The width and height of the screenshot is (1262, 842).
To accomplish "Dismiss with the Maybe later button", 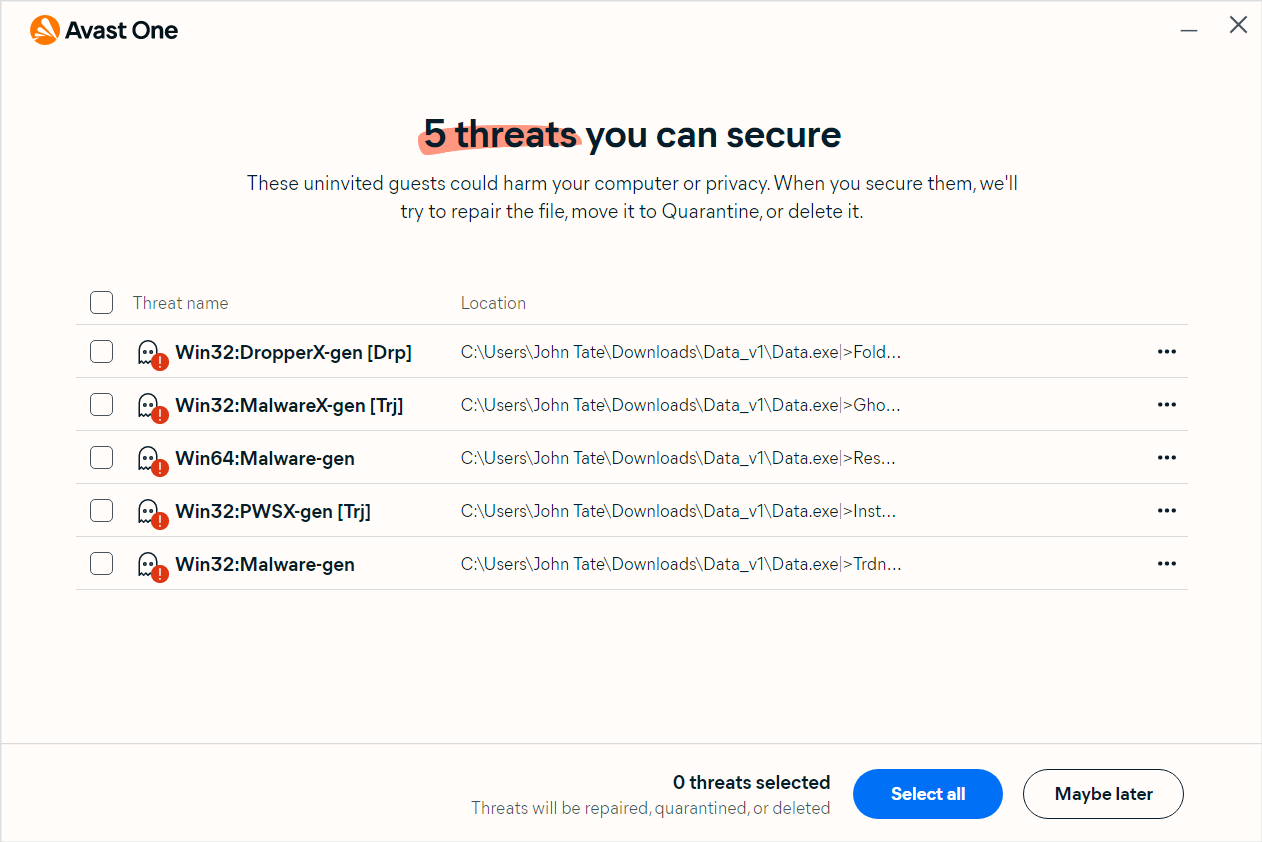I will coord(1103,794).
